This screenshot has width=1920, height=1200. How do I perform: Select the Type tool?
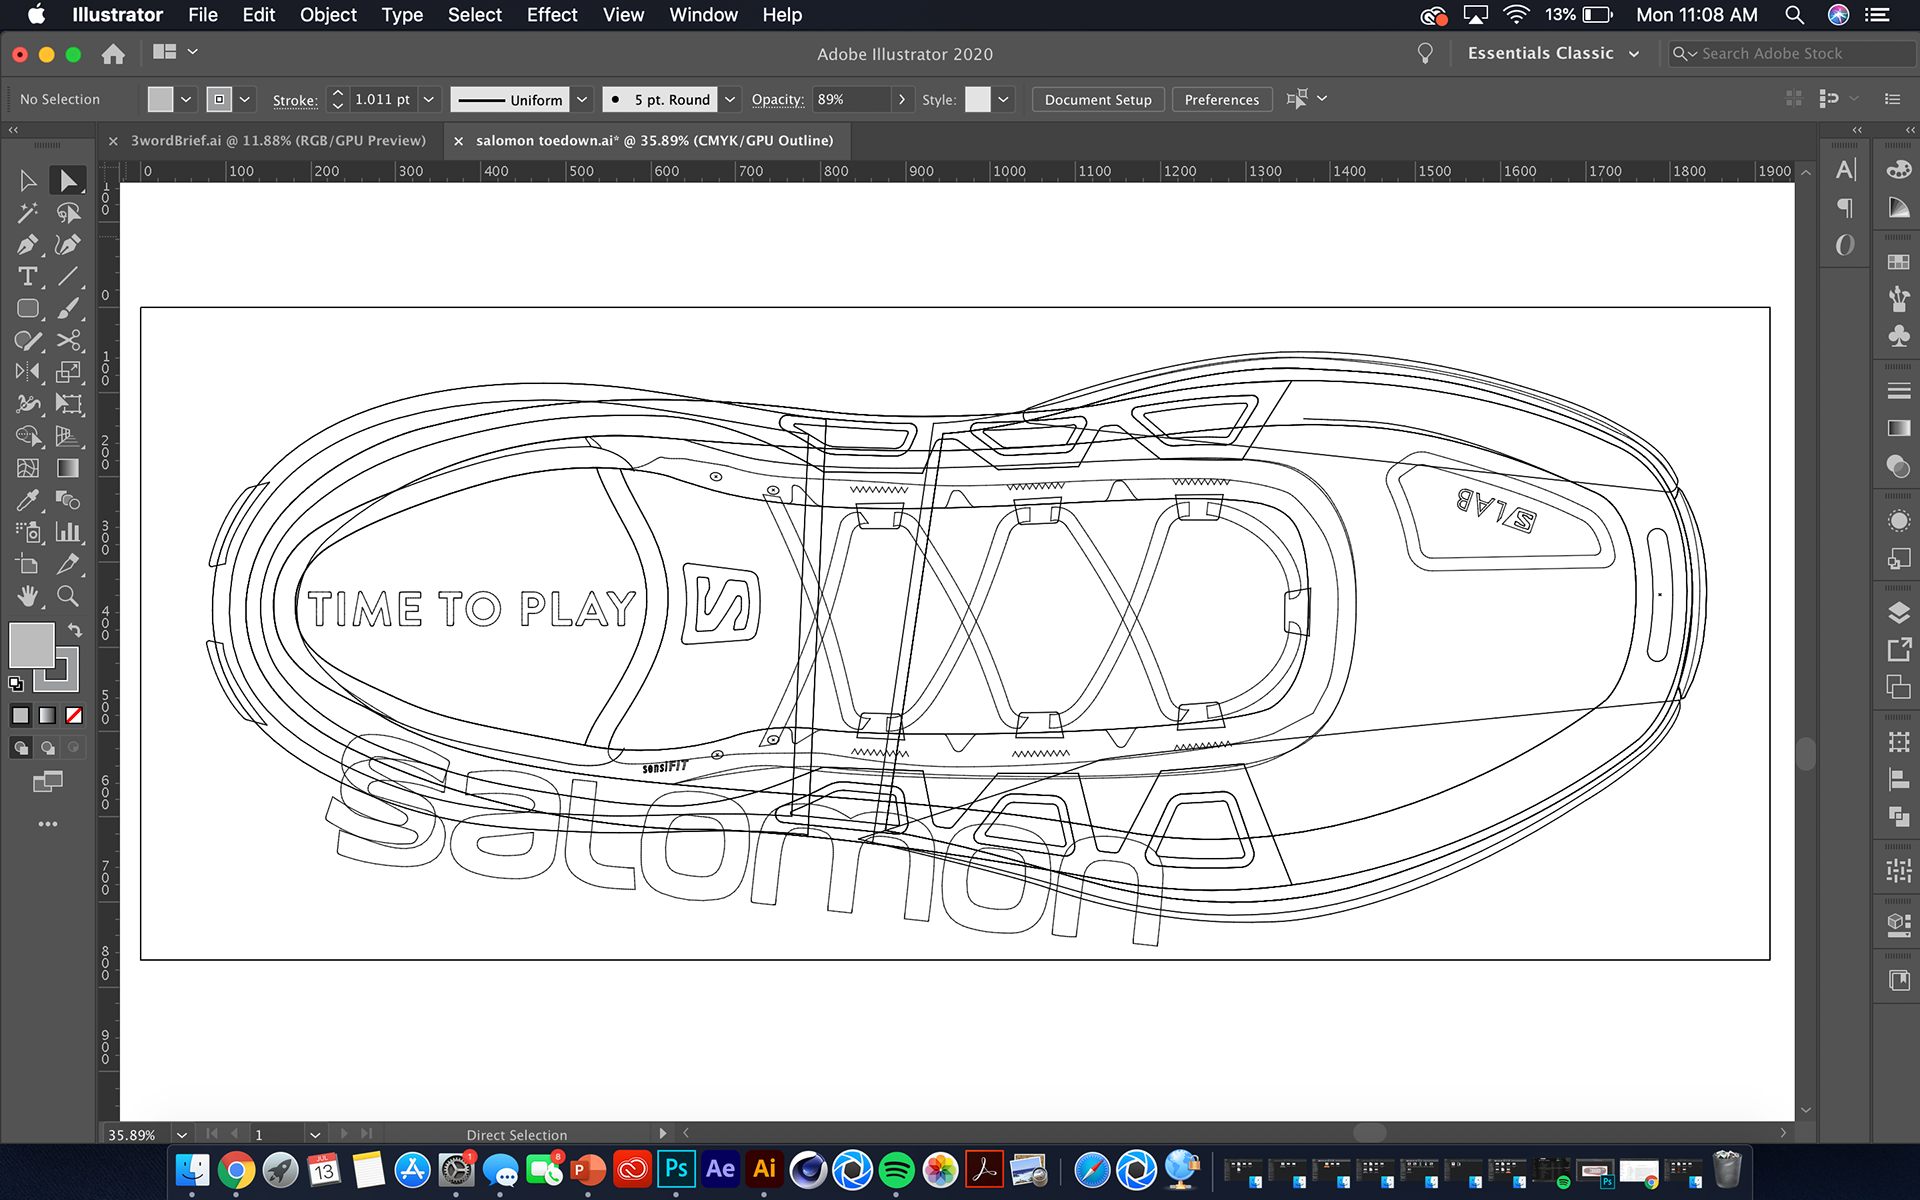(27, 276)
